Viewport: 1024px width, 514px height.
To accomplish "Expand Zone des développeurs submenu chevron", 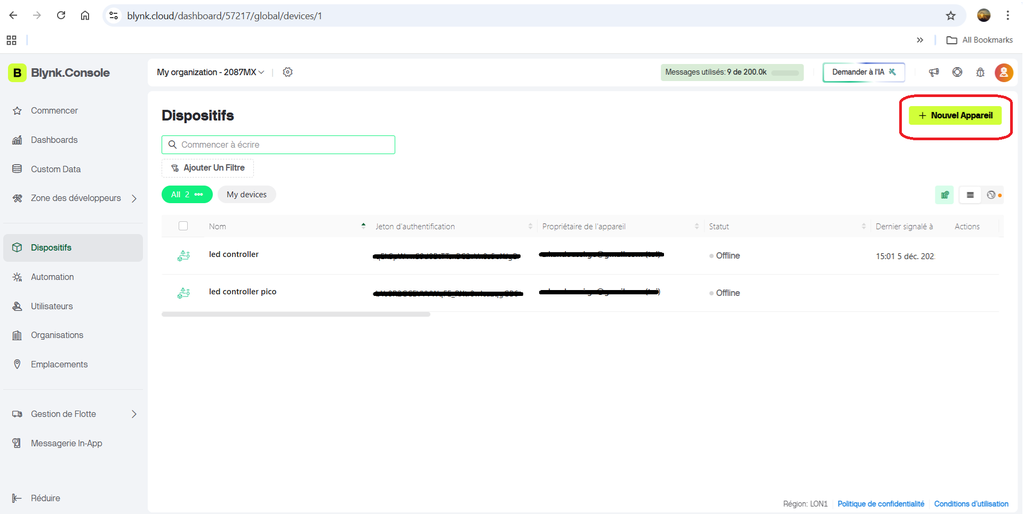I will (x=134, y=199).
